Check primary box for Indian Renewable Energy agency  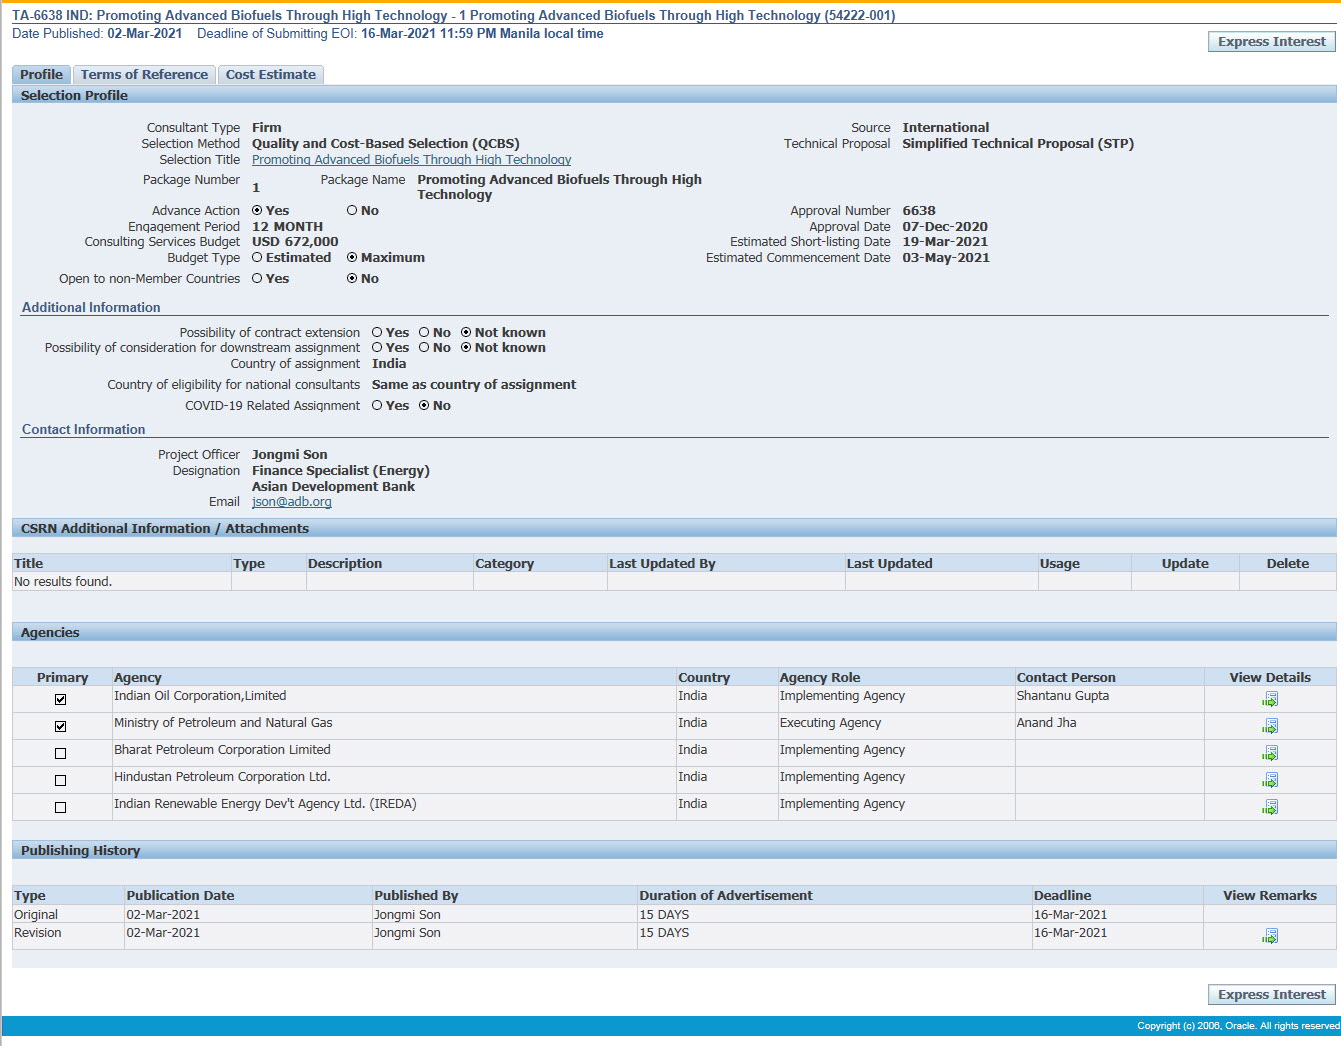pyautogui.click(x=60, y=807)
